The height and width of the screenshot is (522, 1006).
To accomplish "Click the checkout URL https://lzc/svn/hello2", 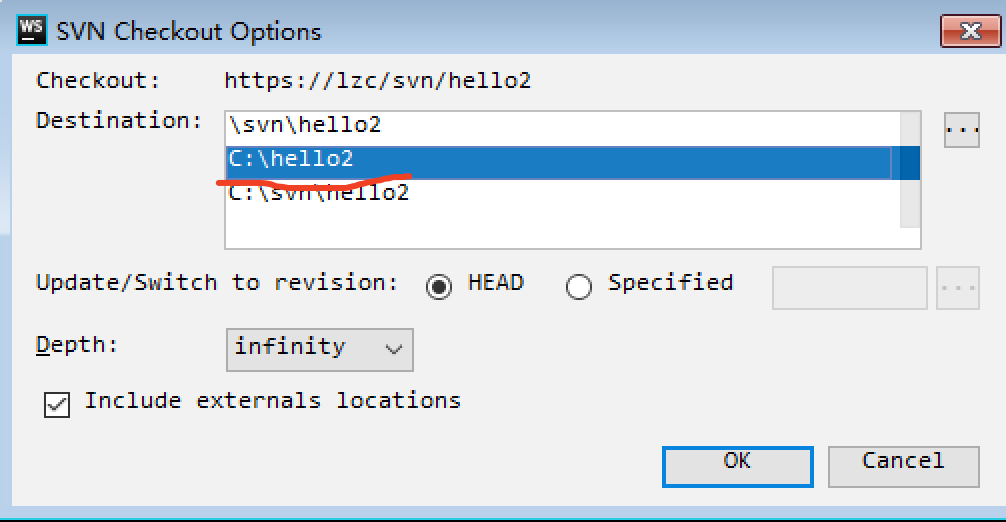I will pyautogui.click(x=377, y=81).
